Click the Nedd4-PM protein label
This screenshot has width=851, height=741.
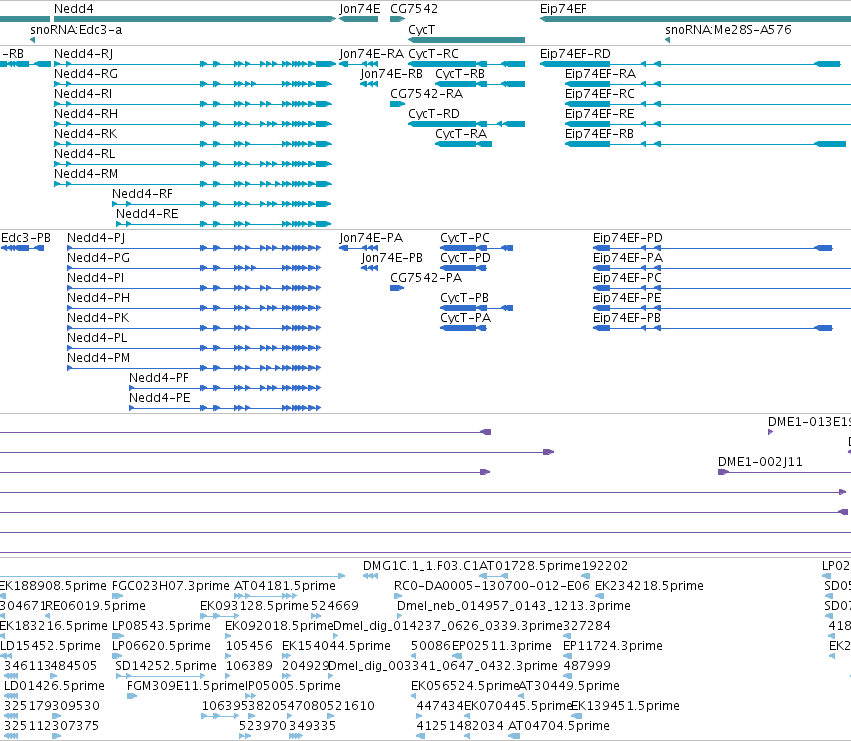click(x=98, y=358)
